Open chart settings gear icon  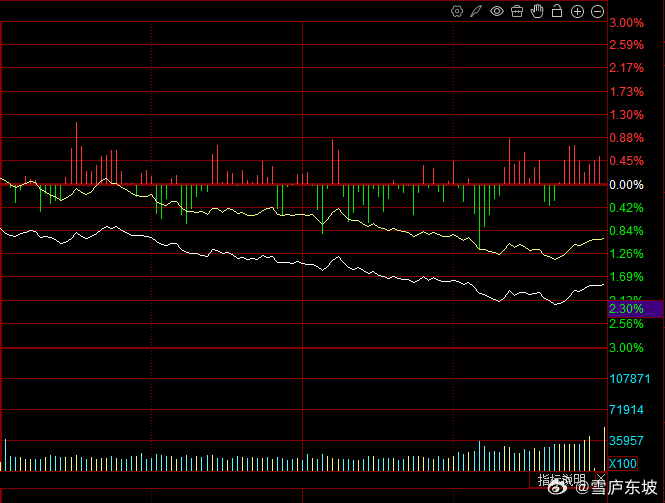(x=457, y=11)
